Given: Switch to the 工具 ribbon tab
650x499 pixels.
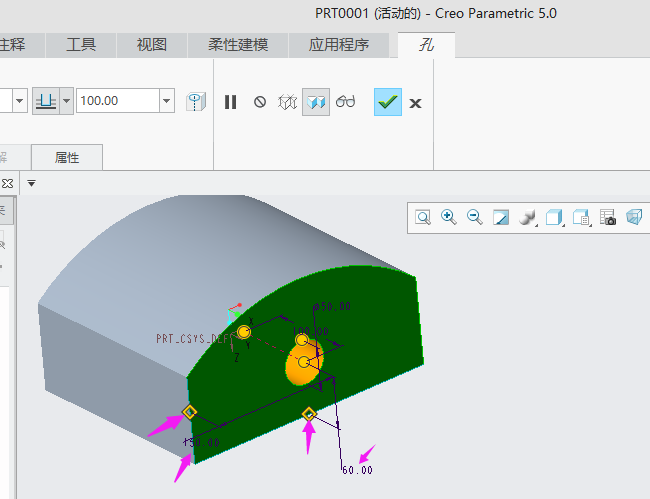Looking at the screenshot, I should (81, 45).
